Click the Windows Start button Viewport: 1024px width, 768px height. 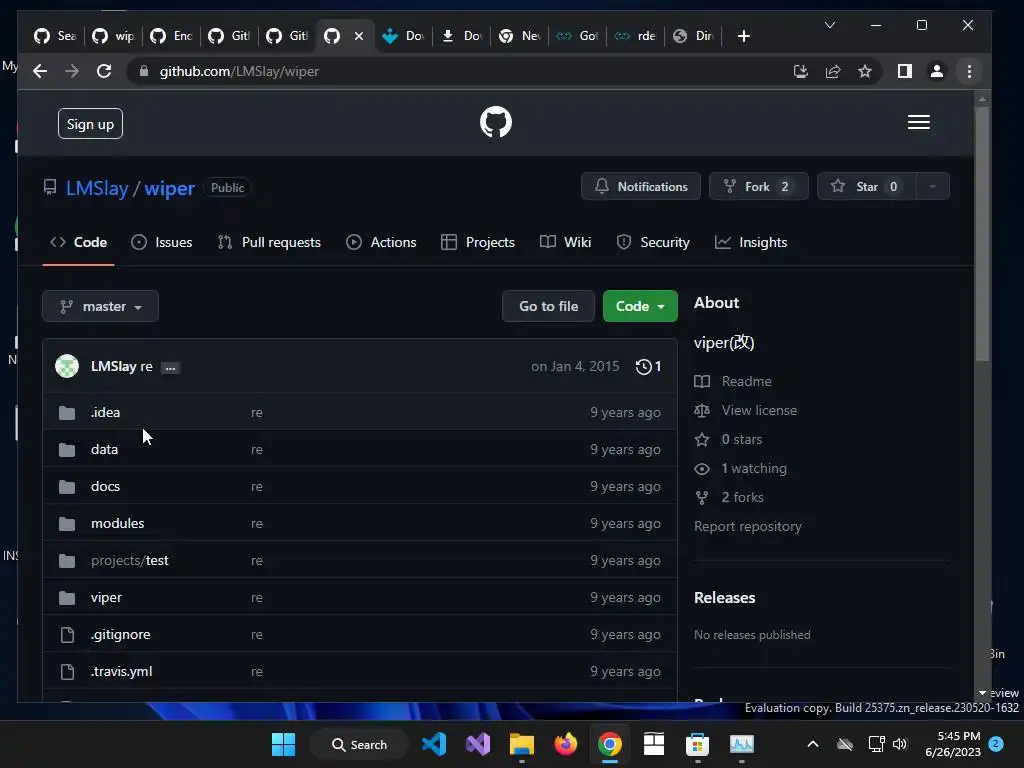pos(283,744)
